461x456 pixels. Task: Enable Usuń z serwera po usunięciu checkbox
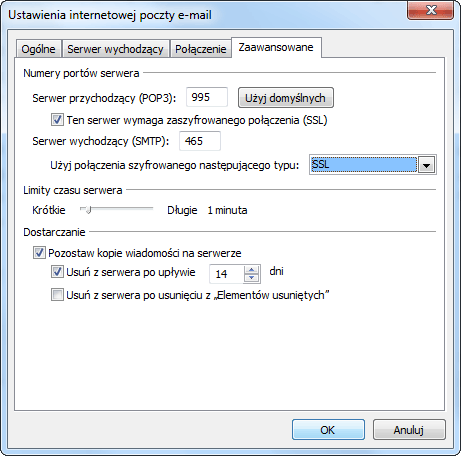(57, 295)
